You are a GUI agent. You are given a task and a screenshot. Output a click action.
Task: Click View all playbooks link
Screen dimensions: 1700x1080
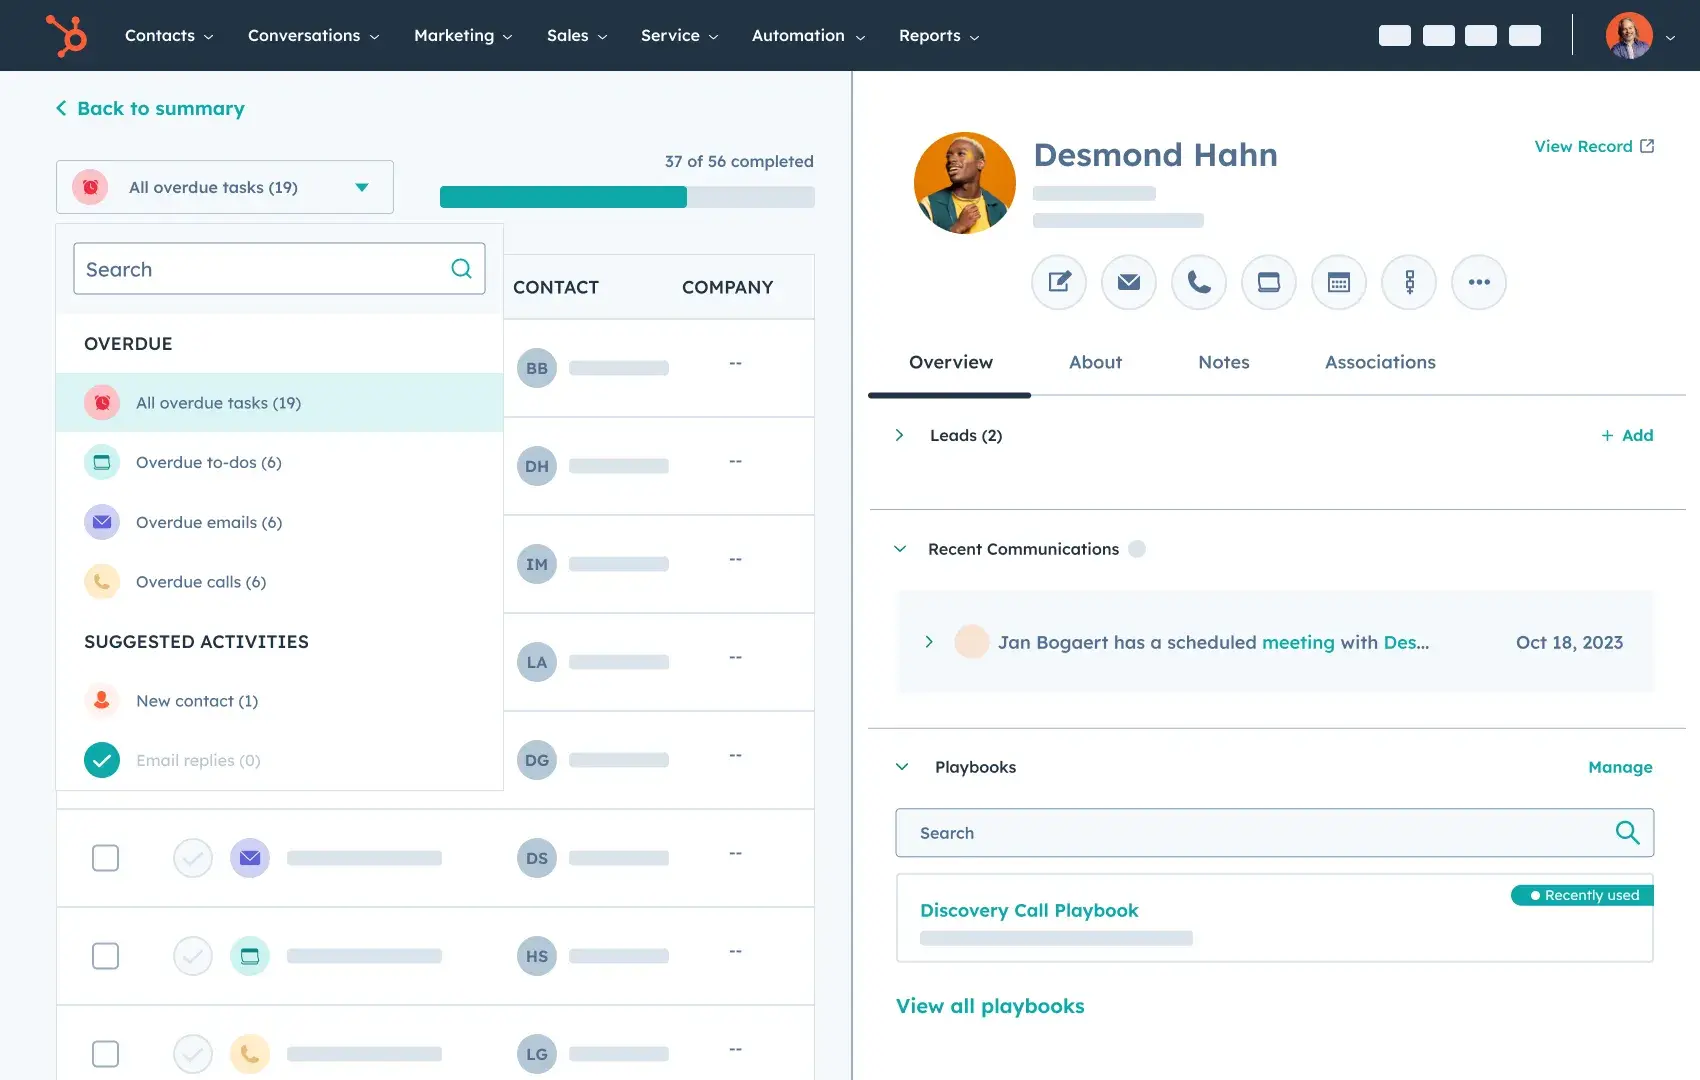(990, 1006)
